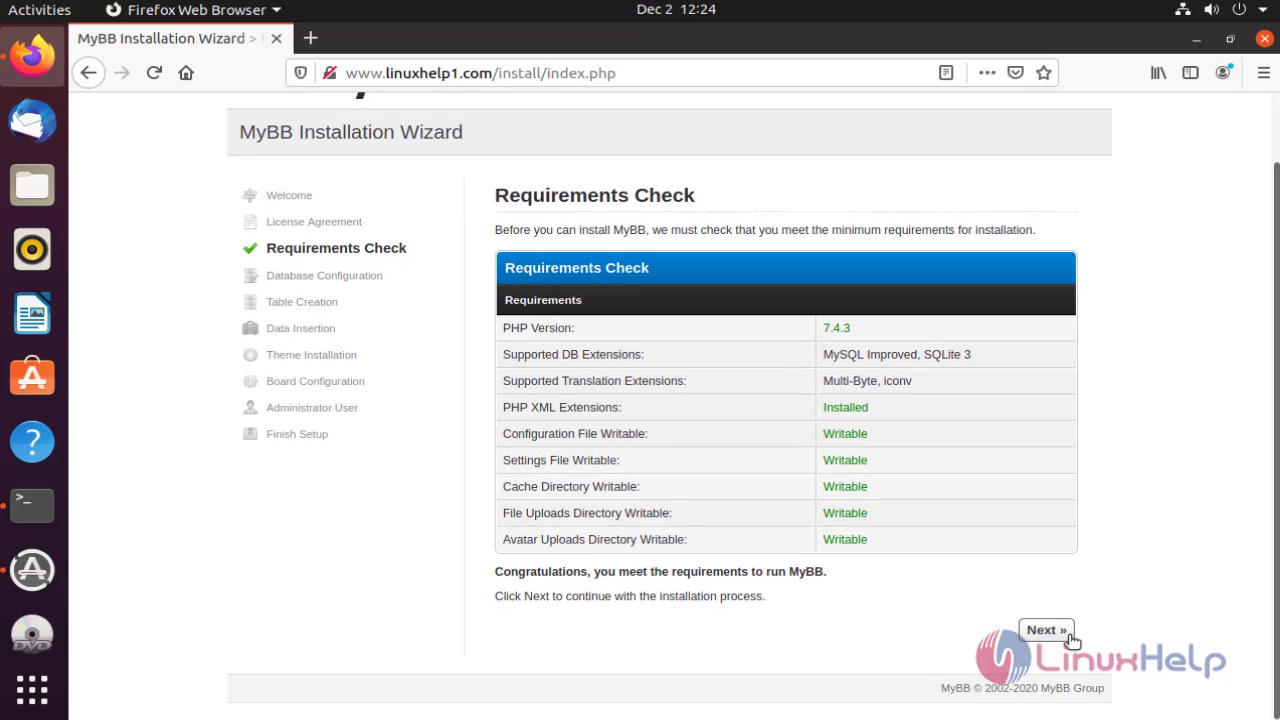Go to the Firefox home page
The width and height of the screenshot is (1280, 720).
[x=186, y=73]
